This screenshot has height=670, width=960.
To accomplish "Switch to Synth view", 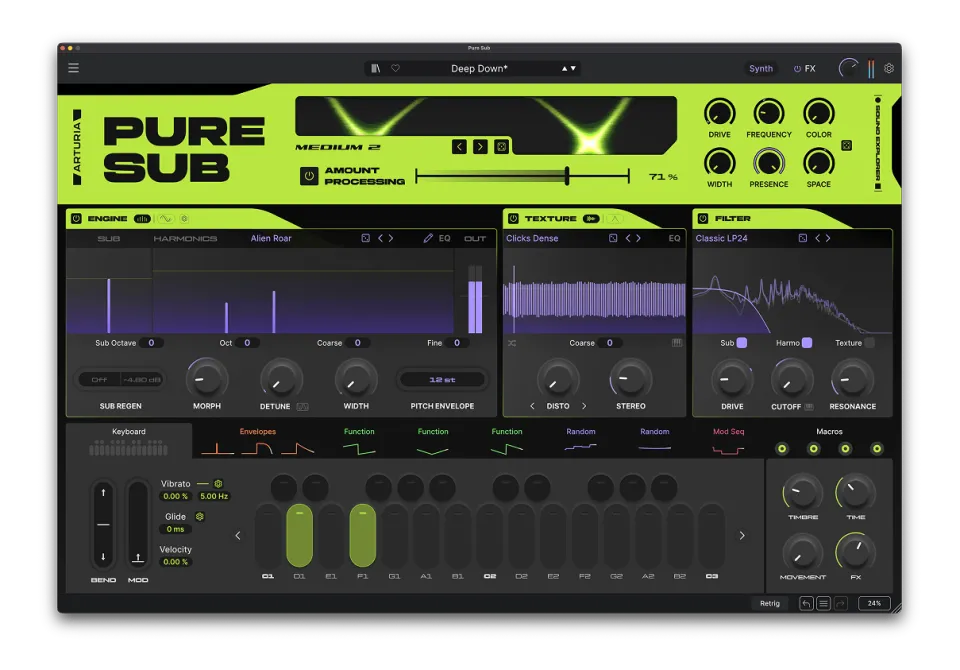I will click(x=761, y=69).
